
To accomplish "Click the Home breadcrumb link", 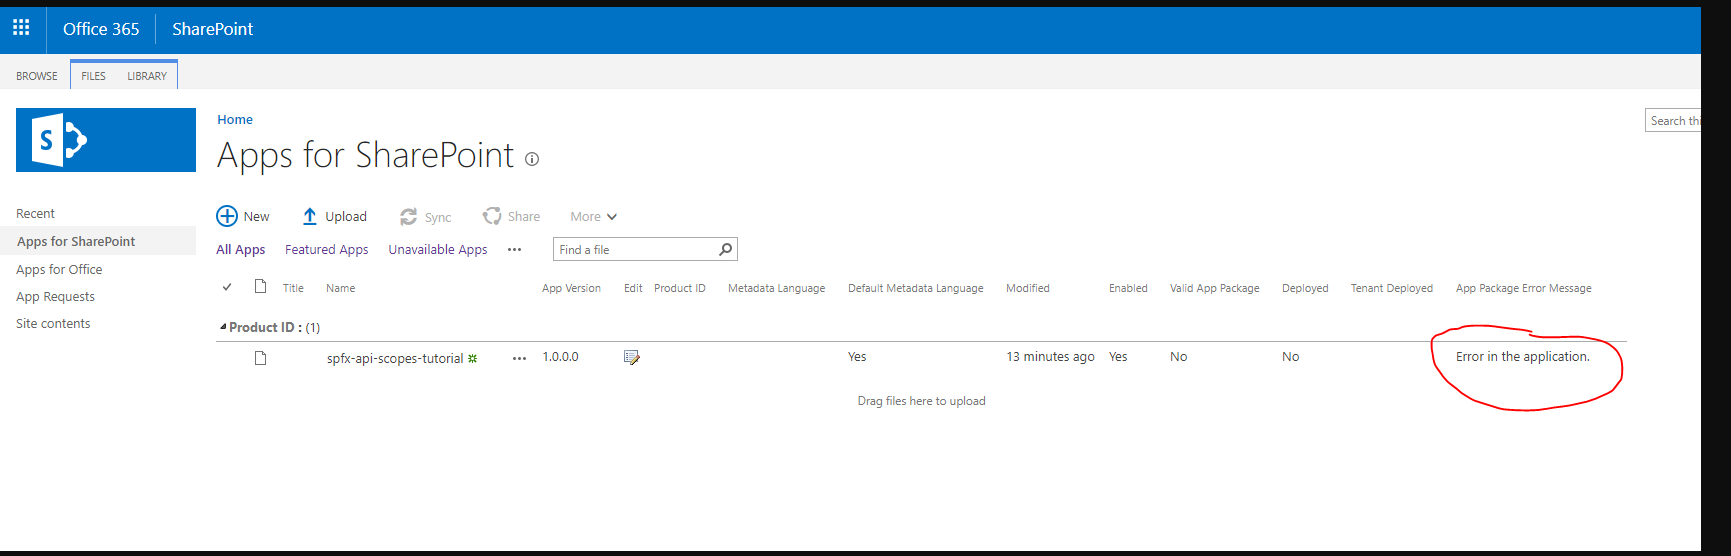I will point(235,119).
